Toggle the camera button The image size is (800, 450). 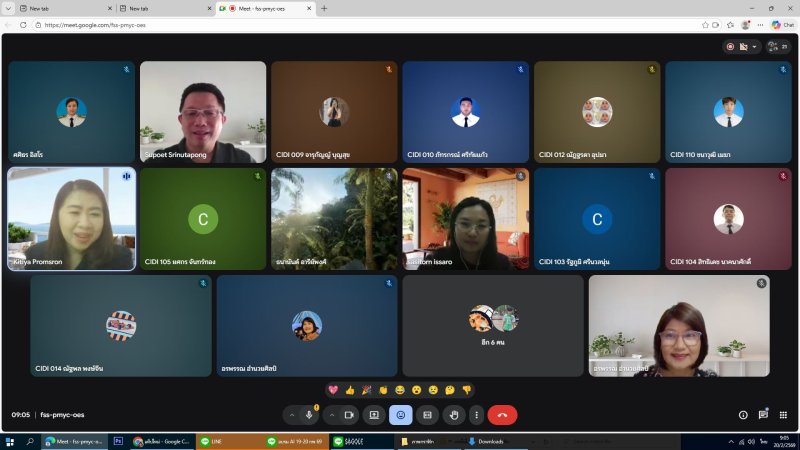pos(350,414)
